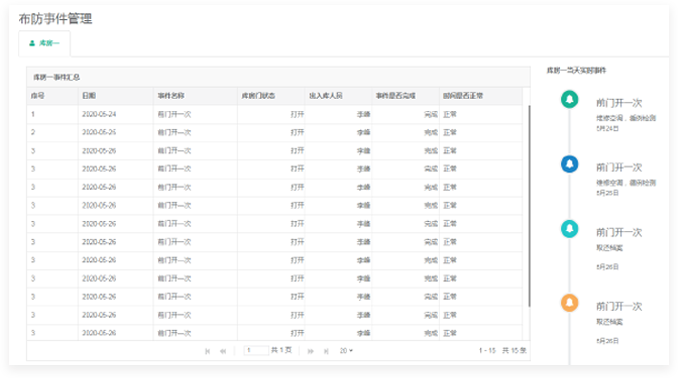Open 前门开一次 title beside the green bell

[x=619, y=103]
